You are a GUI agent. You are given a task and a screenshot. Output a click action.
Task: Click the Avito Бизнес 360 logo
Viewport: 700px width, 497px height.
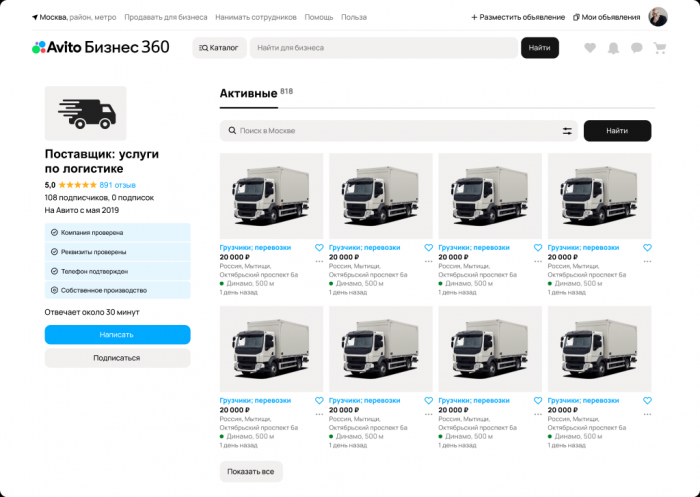101,47
